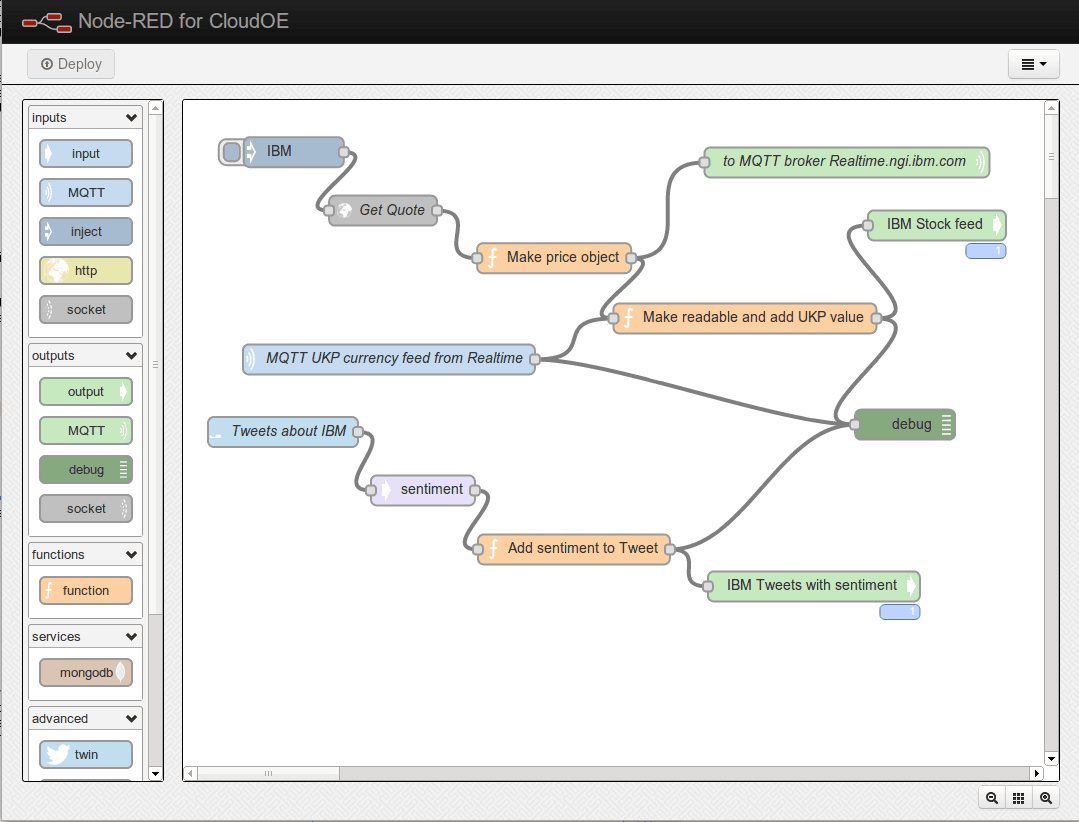The image size is (1079, 822).
Task: Select the mongodb node in services palette
Action: (86, 672)
